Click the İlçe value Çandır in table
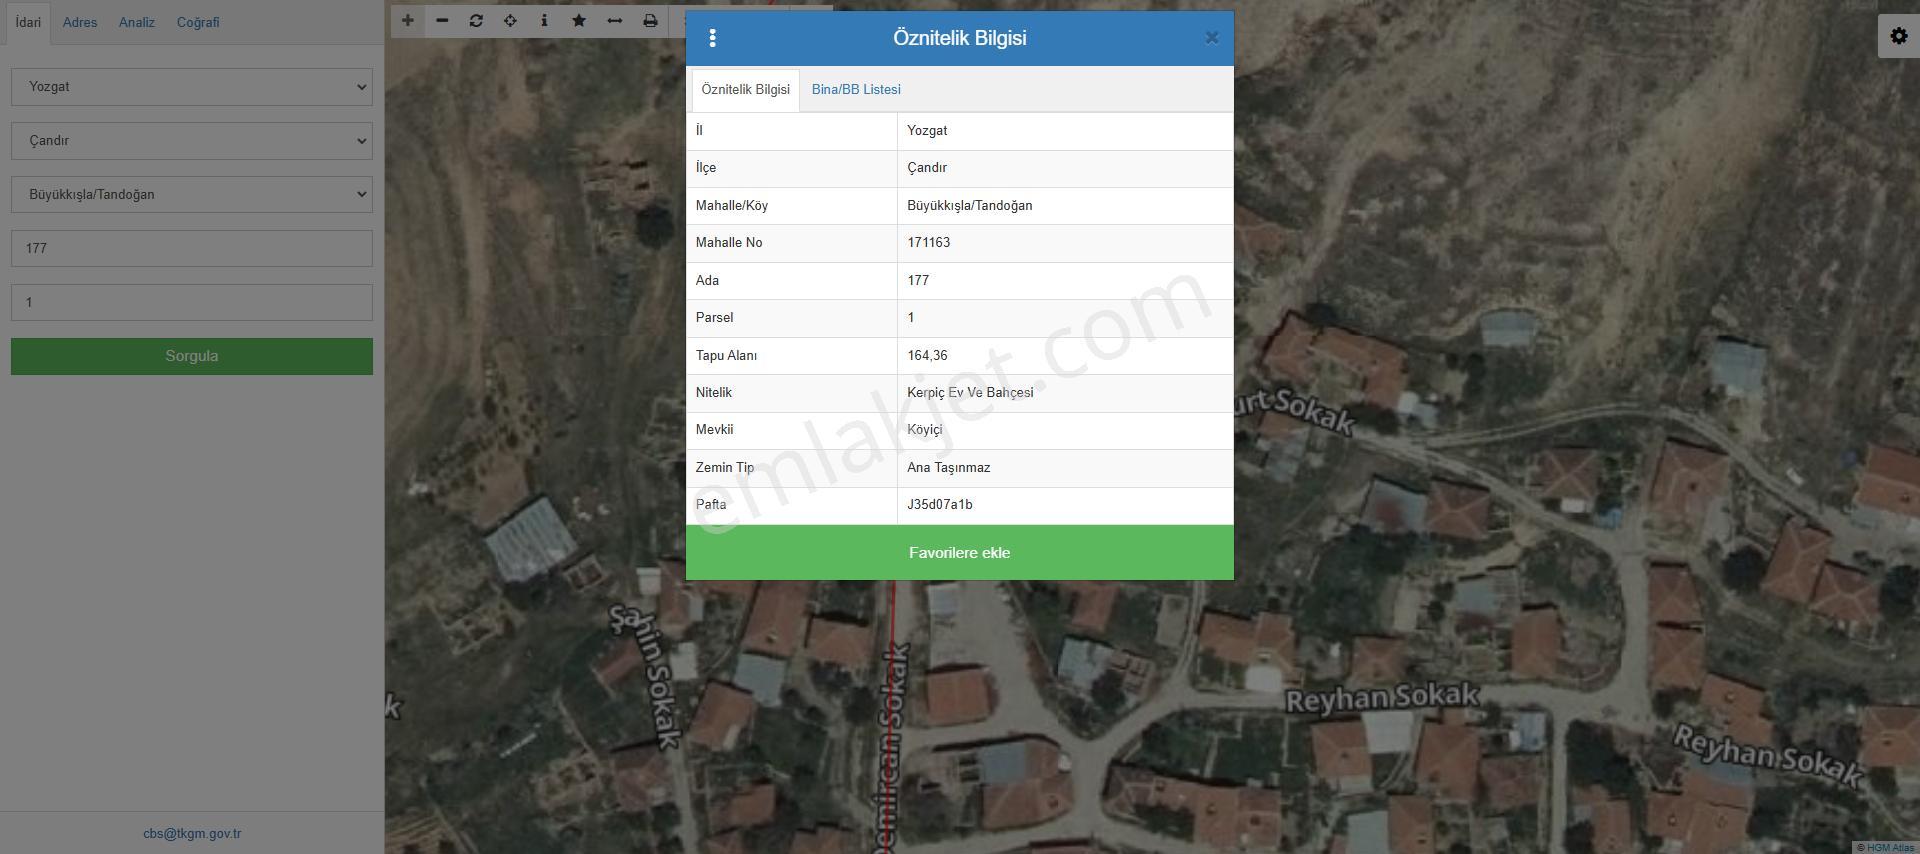This screenshot has width=1920, height=854. pyautogui.click(x=927, y=168)
